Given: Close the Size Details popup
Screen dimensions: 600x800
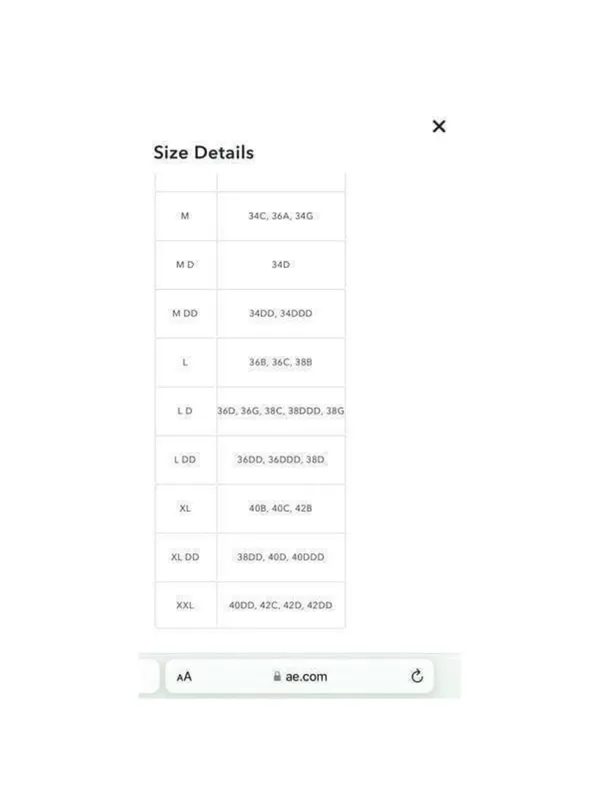Looking at the screenshot, I should pyautogui.click(x=439, y=126).
